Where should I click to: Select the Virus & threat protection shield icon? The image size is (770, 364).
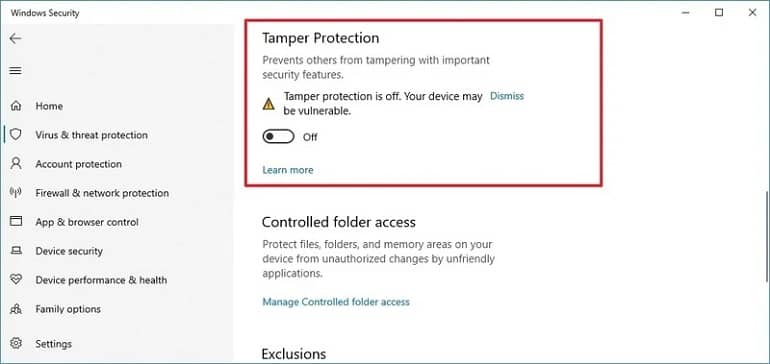click(x=16, y=135)
